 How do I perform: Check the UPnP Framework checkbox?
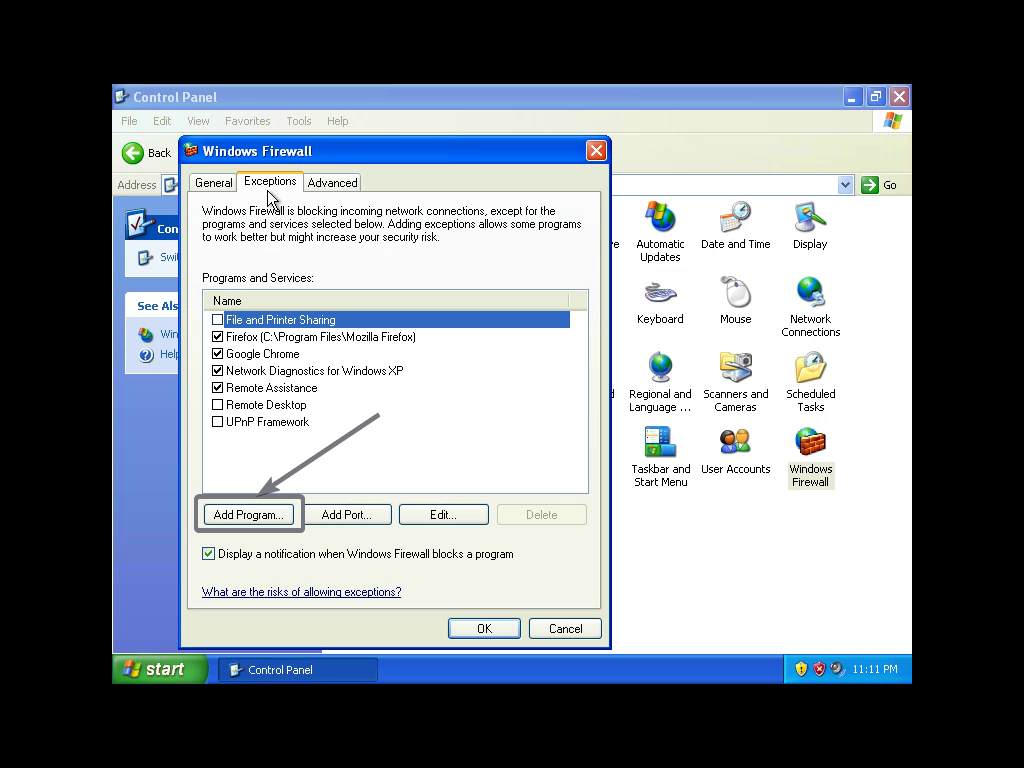click(217, 422)
